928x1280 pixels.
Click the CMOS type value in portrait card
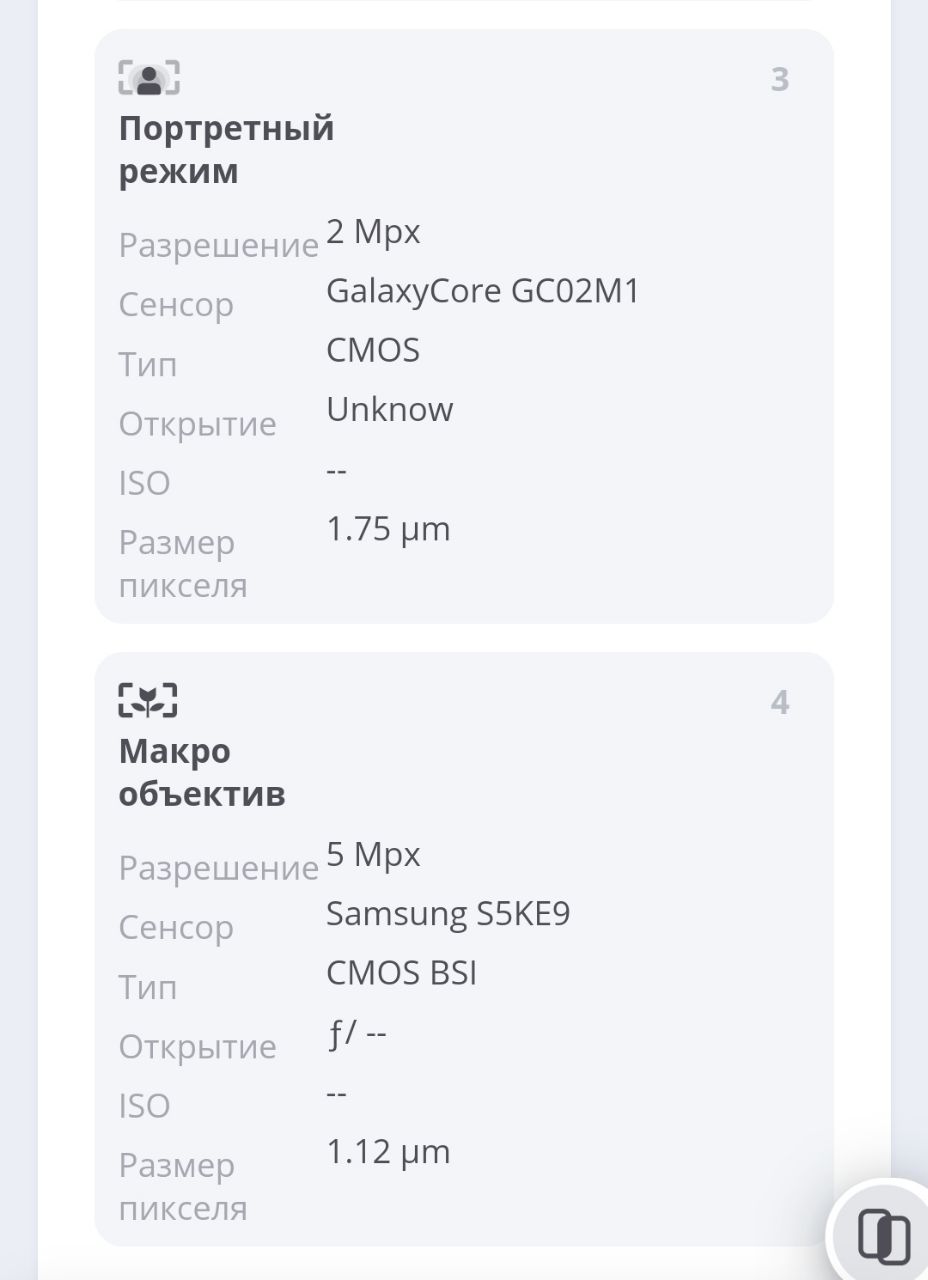coord(373,351)
